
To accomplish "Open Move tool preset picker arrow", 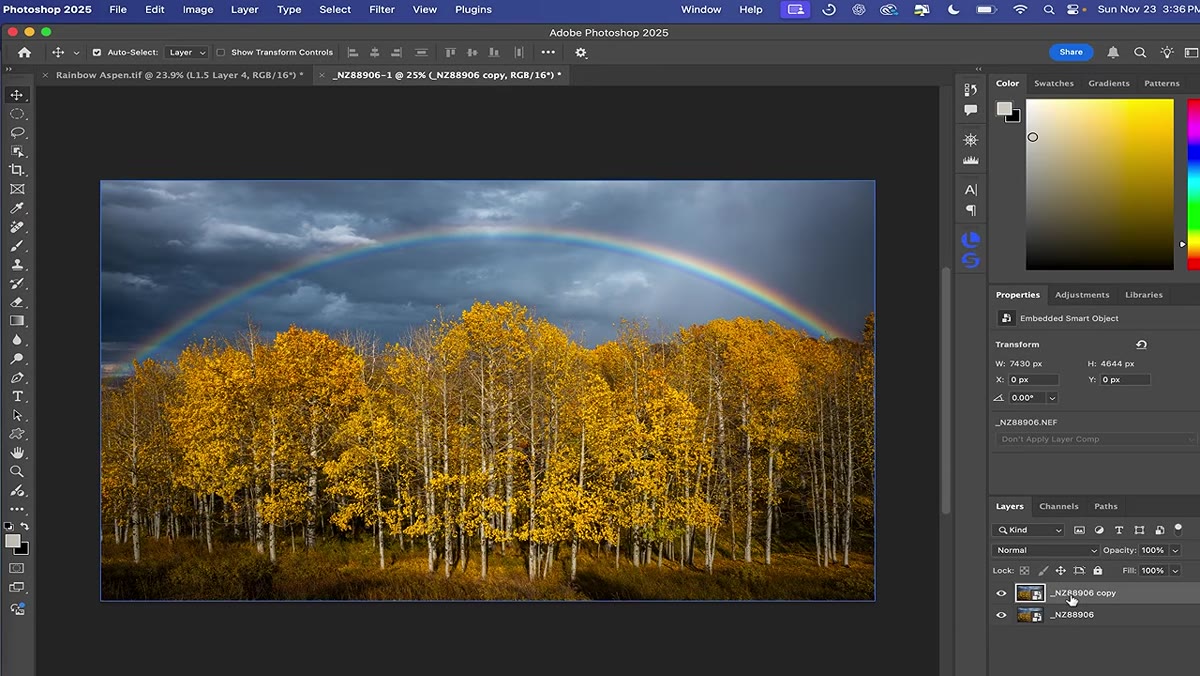I will [x=76, y=53].
